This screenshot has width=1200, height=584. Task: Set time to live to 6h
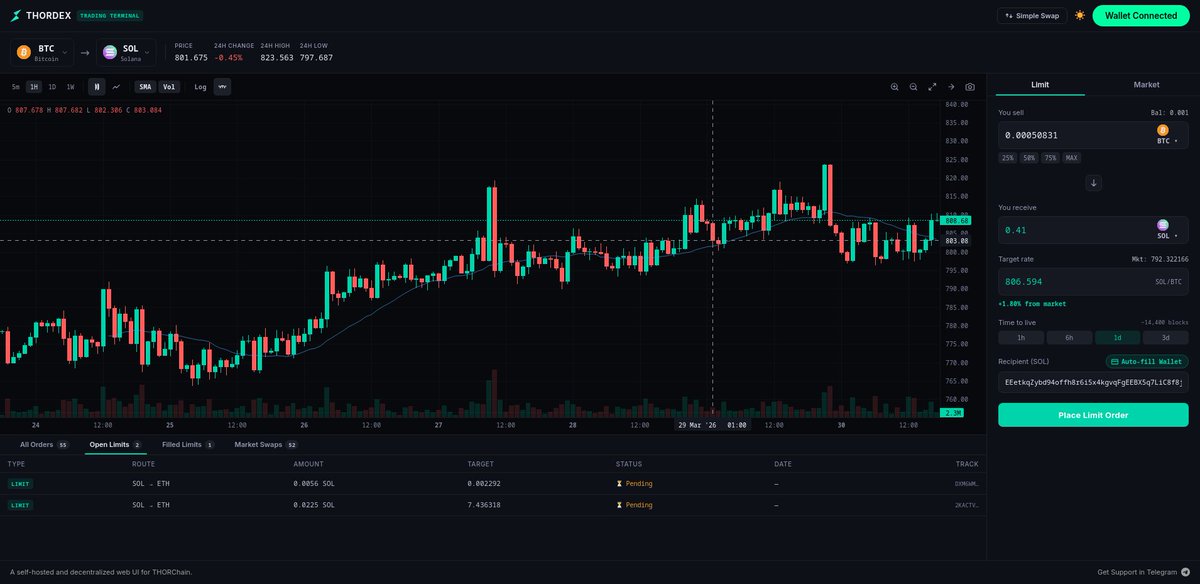pos(1069,338)
